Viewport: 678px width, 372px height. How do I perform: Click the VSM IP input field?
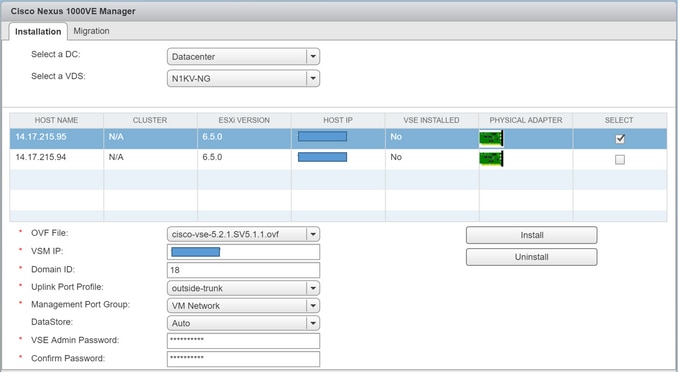click(243, 252)
